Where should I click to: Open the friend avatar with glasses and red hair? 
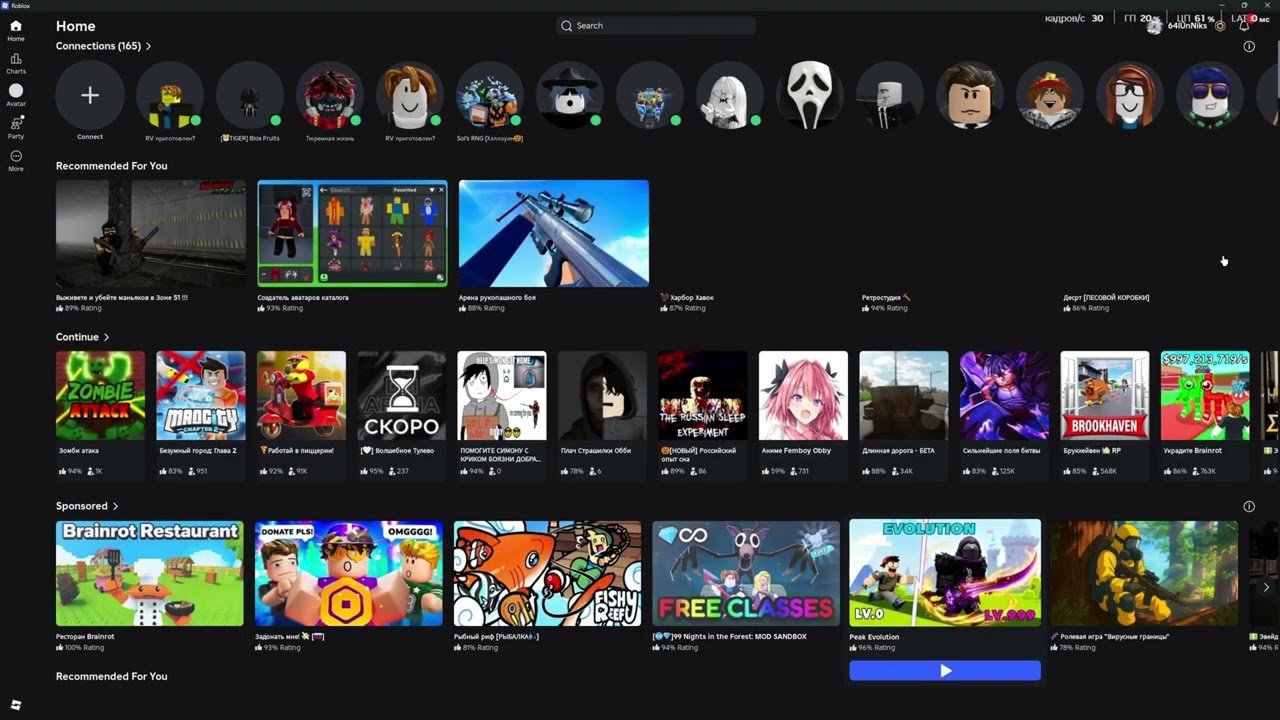click(x=1130, y=95)
